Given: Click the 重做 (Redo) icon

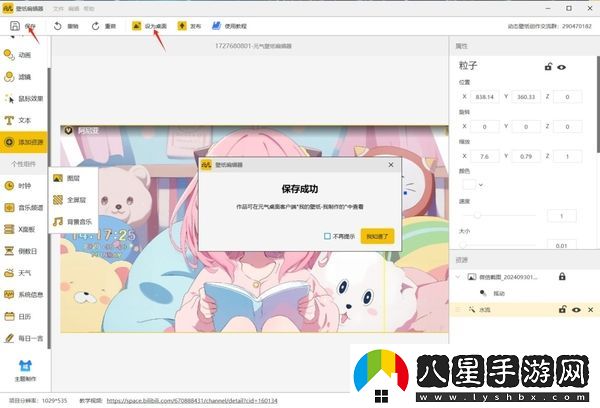Looking at the screenshot, I should [x=101, y=27].
